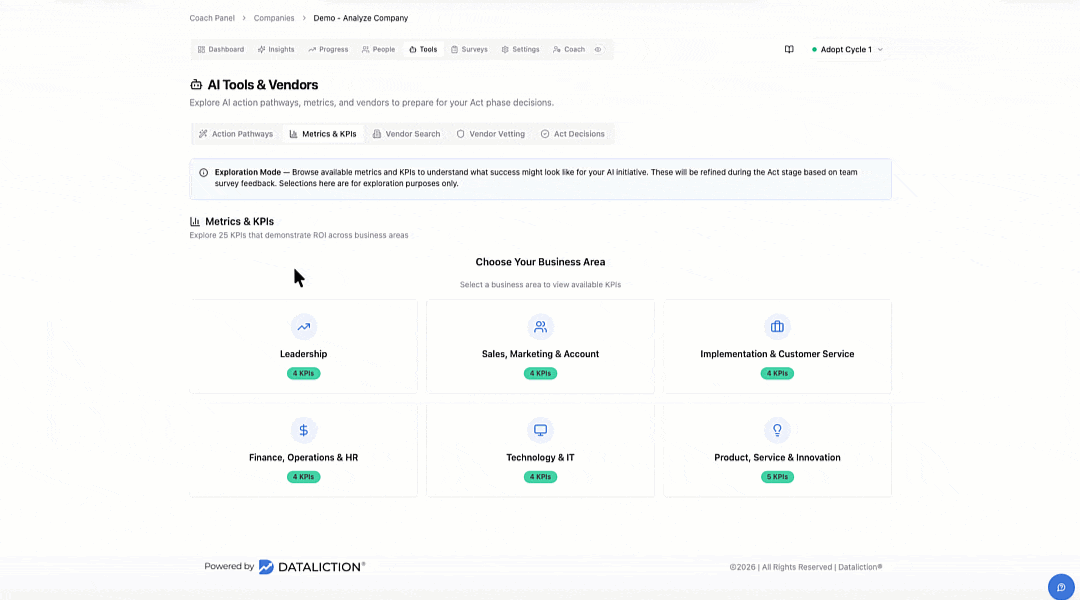Go to Act Decisions sub-tab

[573, 134]
